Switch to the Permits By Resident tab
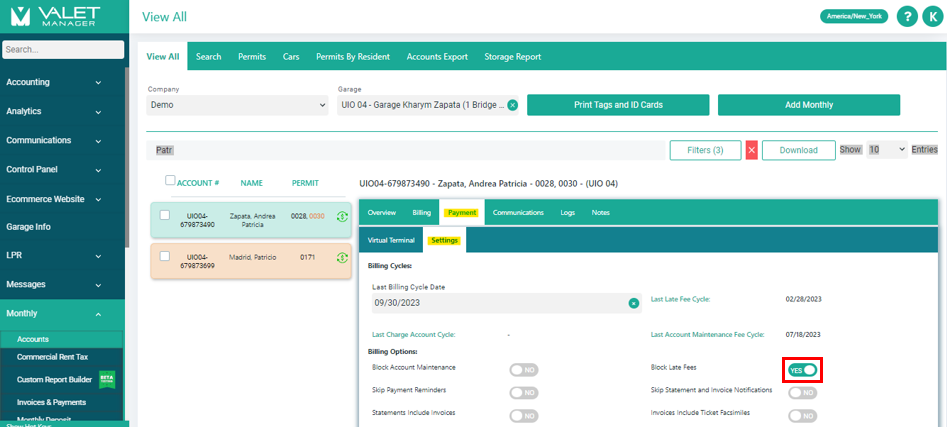 [x=353, y=57]
